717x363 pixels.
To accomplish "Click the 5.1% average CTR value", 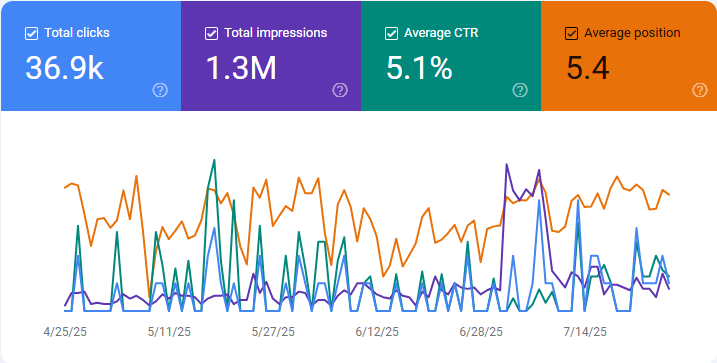I will point(419,68).
